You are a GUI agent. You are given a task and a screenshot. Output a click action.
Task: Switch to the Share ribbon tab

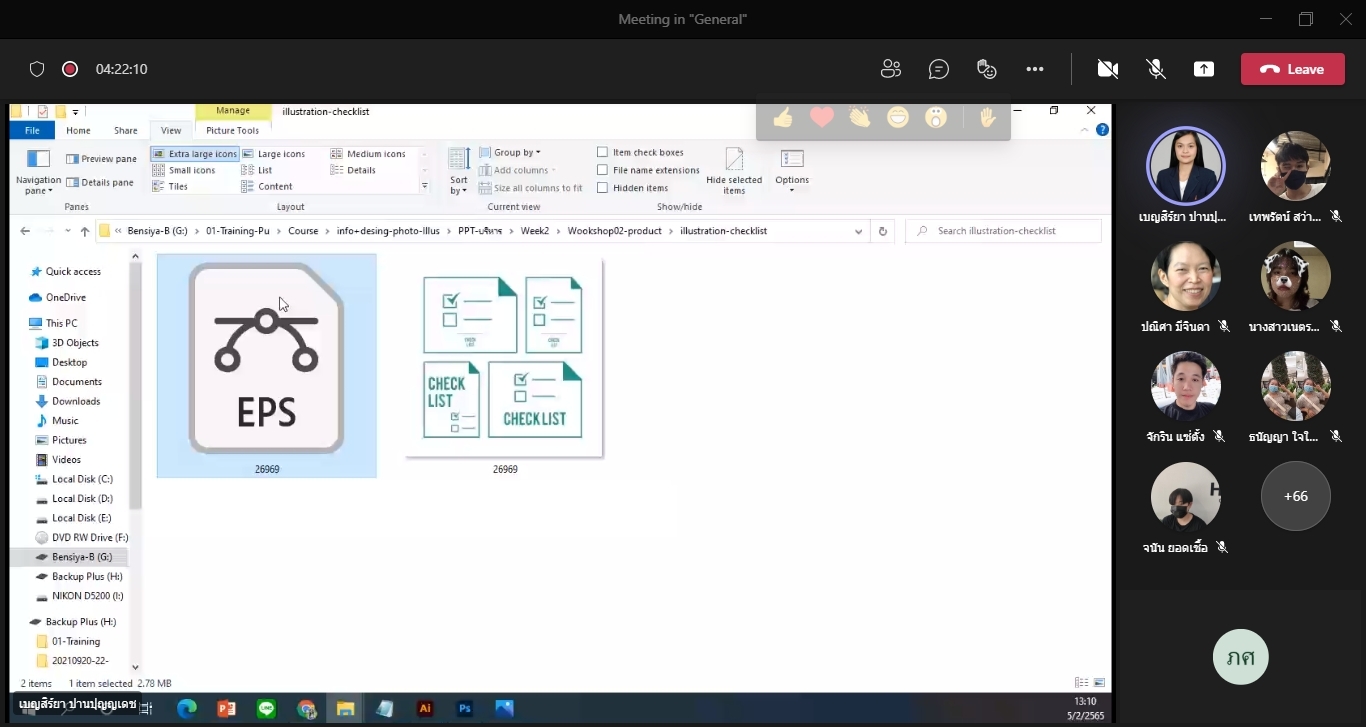coord(126,130)
